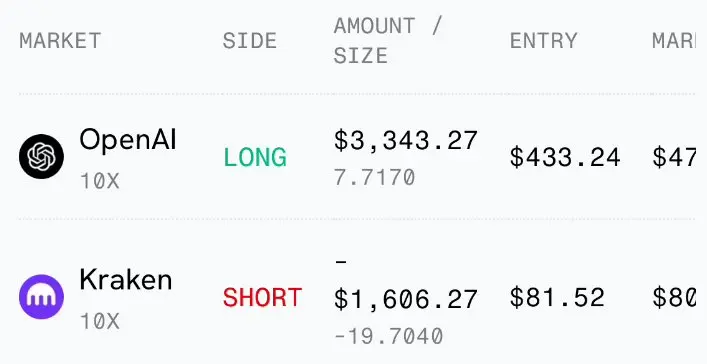Click the 10X leverage under Kraken
The image size is (707, 364).
click(x=100, y=322)
